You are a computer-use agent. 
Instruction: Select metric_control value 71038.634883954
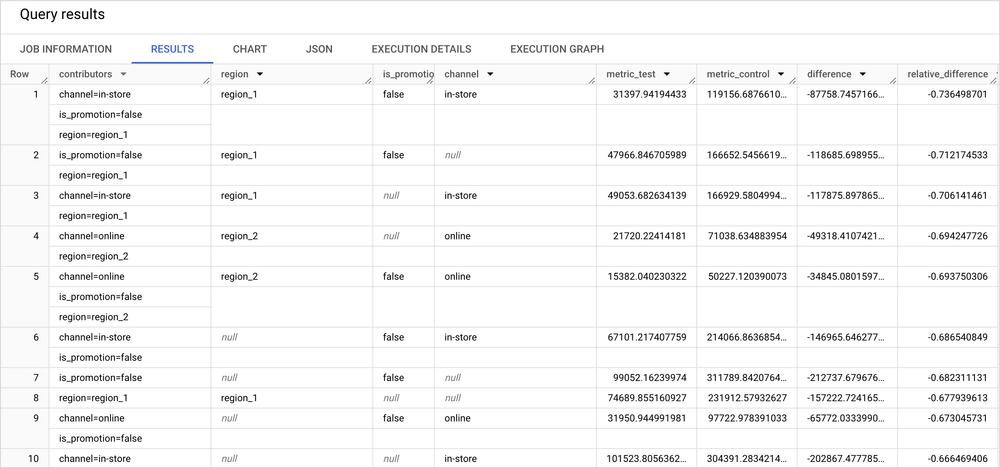[x=747, y=236]
